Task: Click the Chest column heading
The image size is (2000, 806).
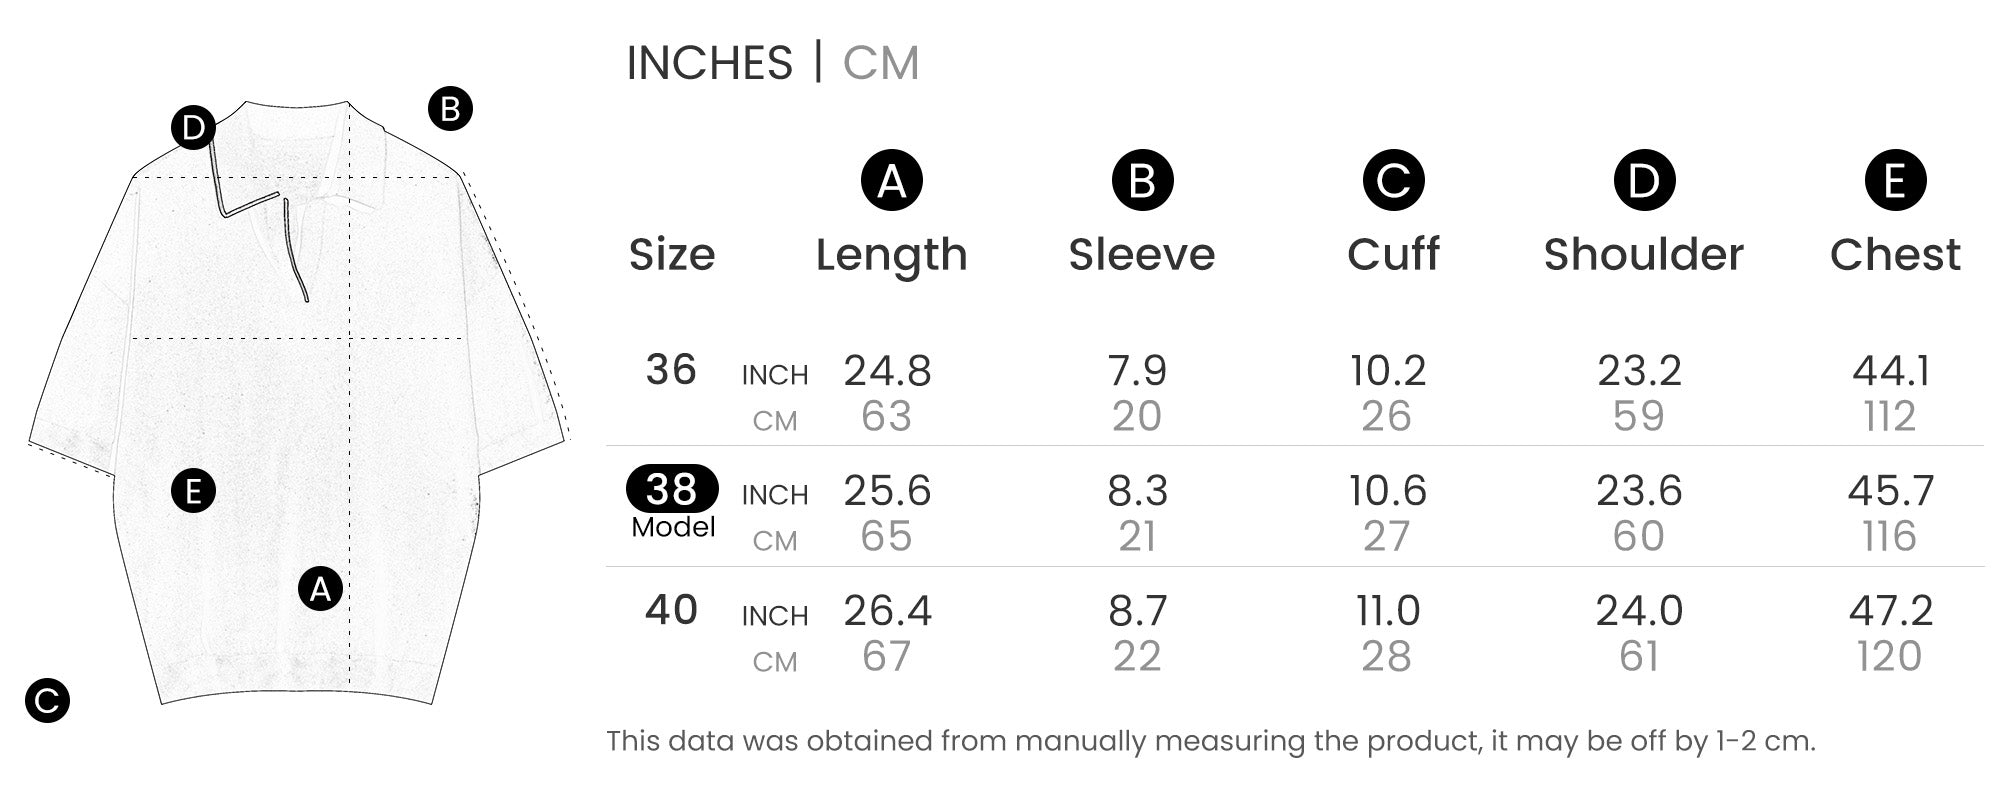Action: (1895, 255)
